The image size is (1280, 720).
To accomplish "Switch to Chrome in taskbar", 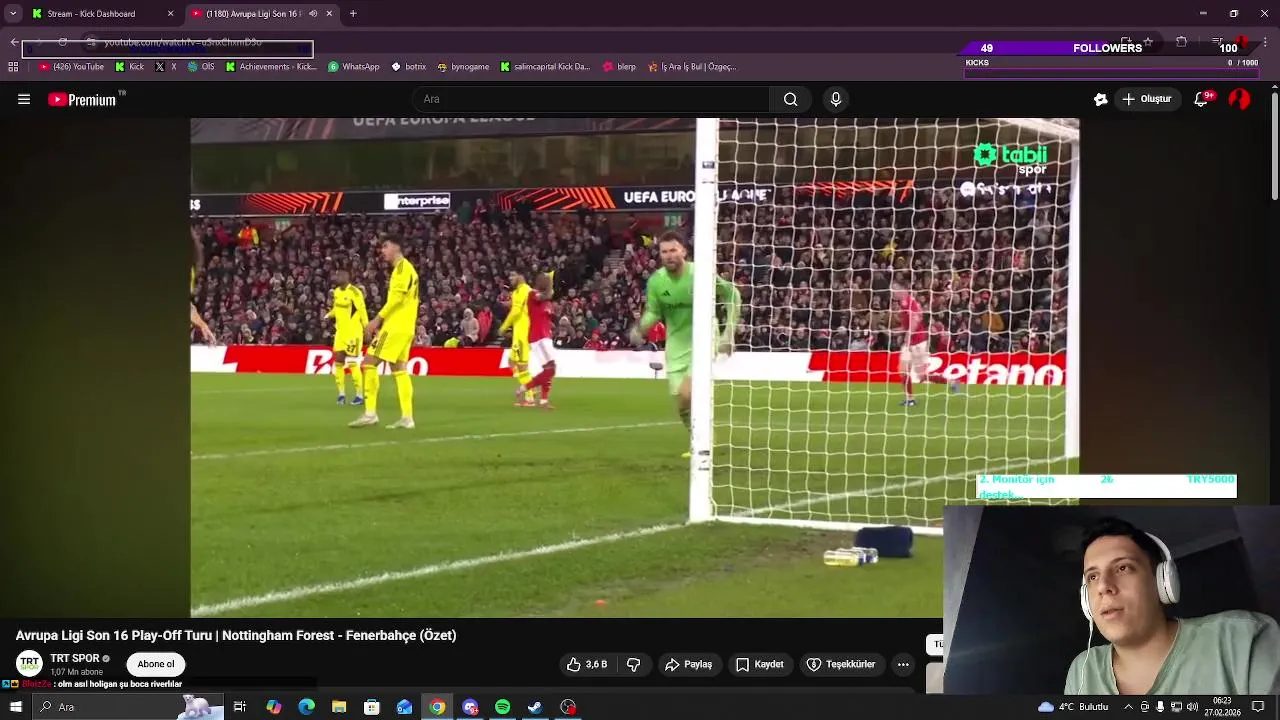I will coord(437,707).
